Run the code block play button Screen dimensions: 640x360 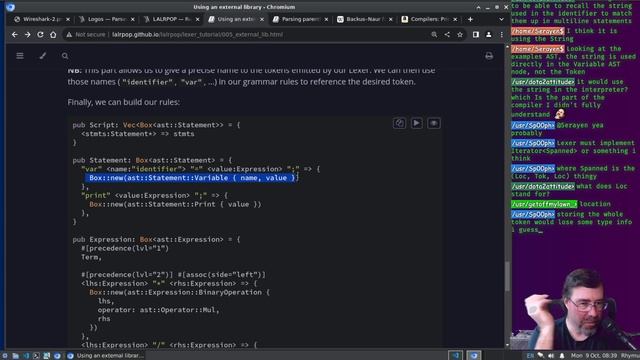pyautogui.click(x=416, y=123)
